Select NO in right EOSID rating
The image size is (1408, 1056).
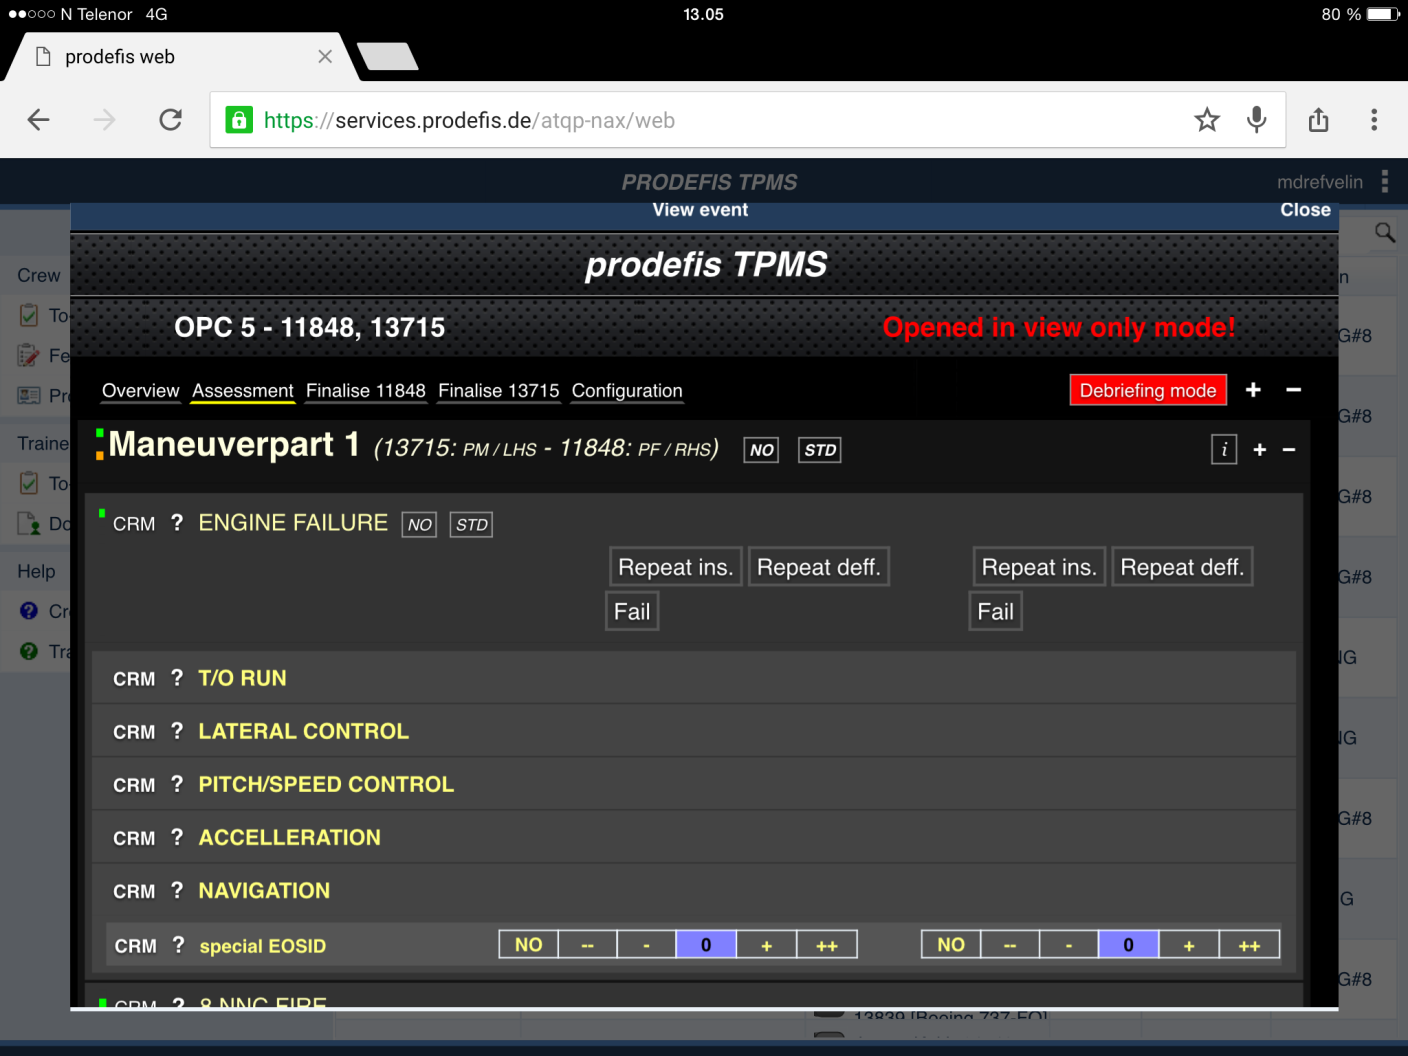point(951,945)
